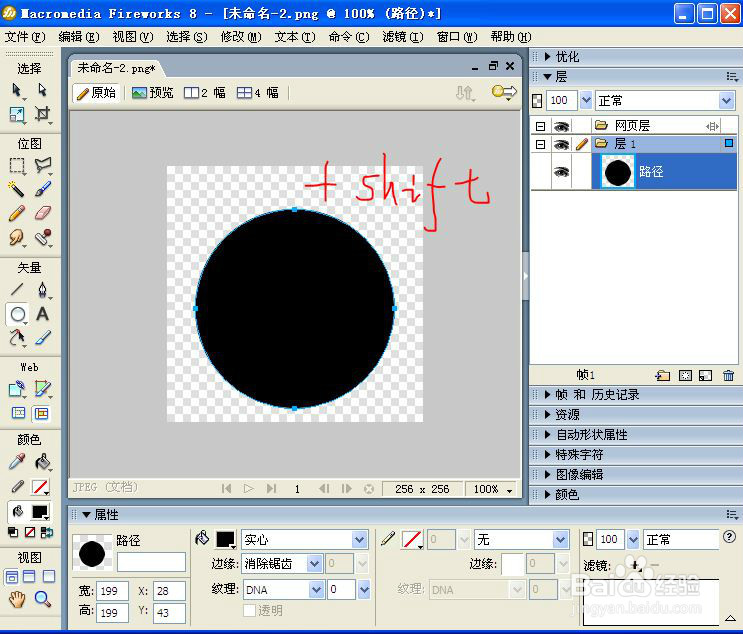This screenshot has width=743, height=634.
Task: Open the fill type 实心 dropdown
Action: (305, 539)
